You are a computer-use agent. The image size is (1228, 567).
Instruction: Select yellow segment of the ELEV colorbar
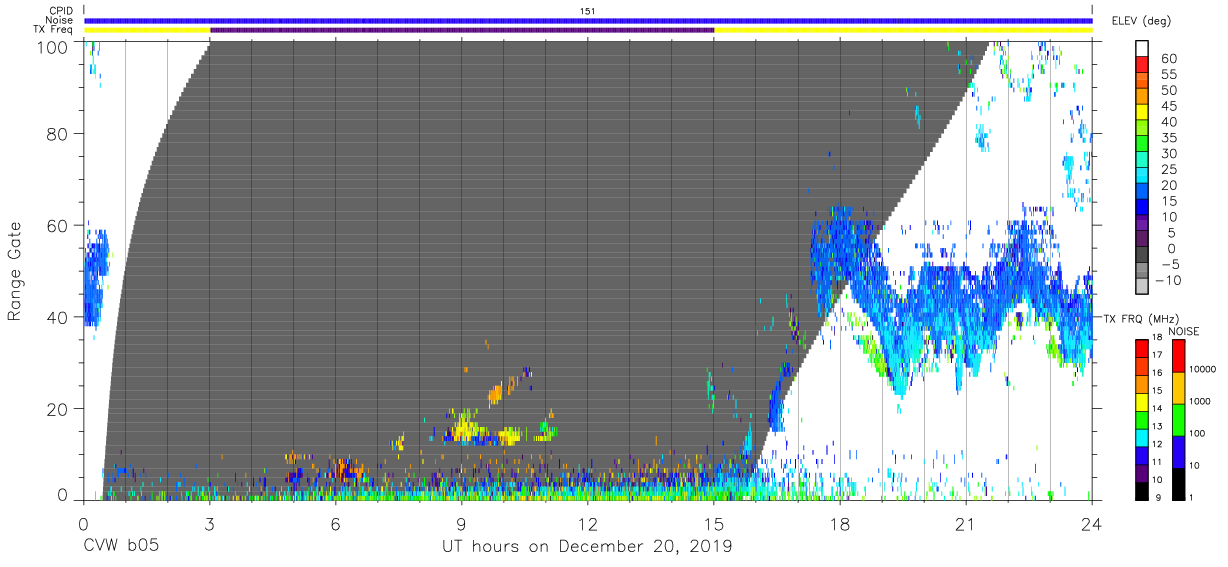[x=1143, y=111]
